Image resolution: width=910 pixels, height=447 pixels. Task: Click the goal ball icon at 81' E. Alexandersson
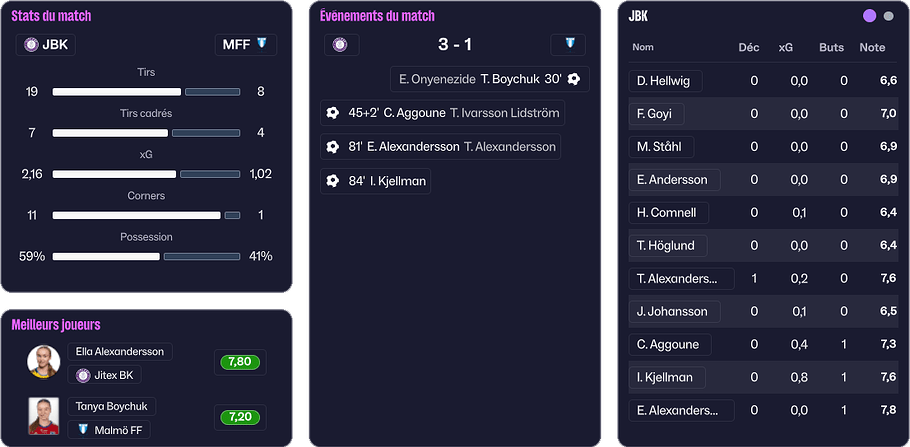333,147
